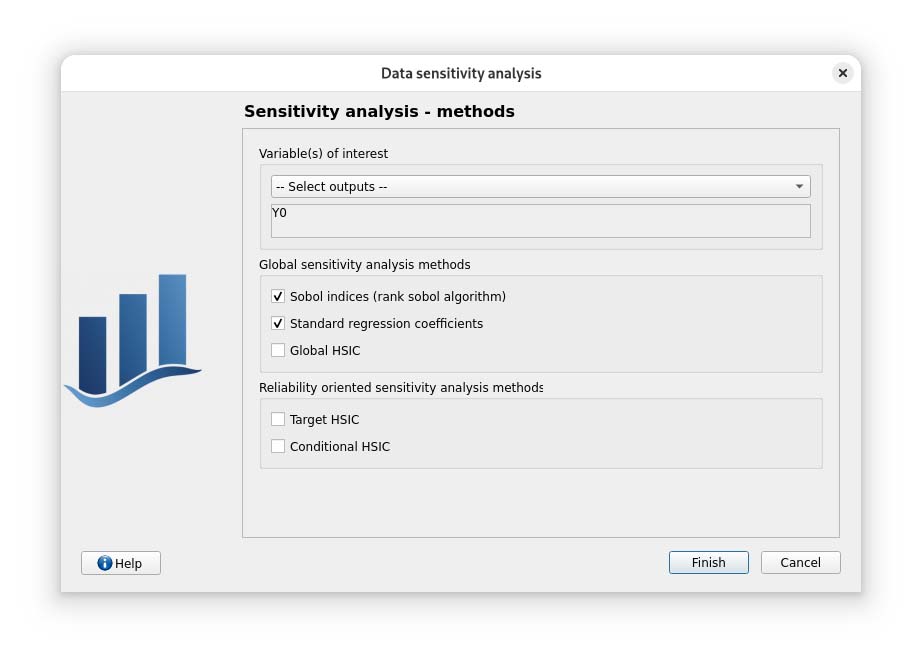The width and height of the screenshot is (922, 659).
Task: Cancel the sensitivity analysis wizard
Action: 800,563
